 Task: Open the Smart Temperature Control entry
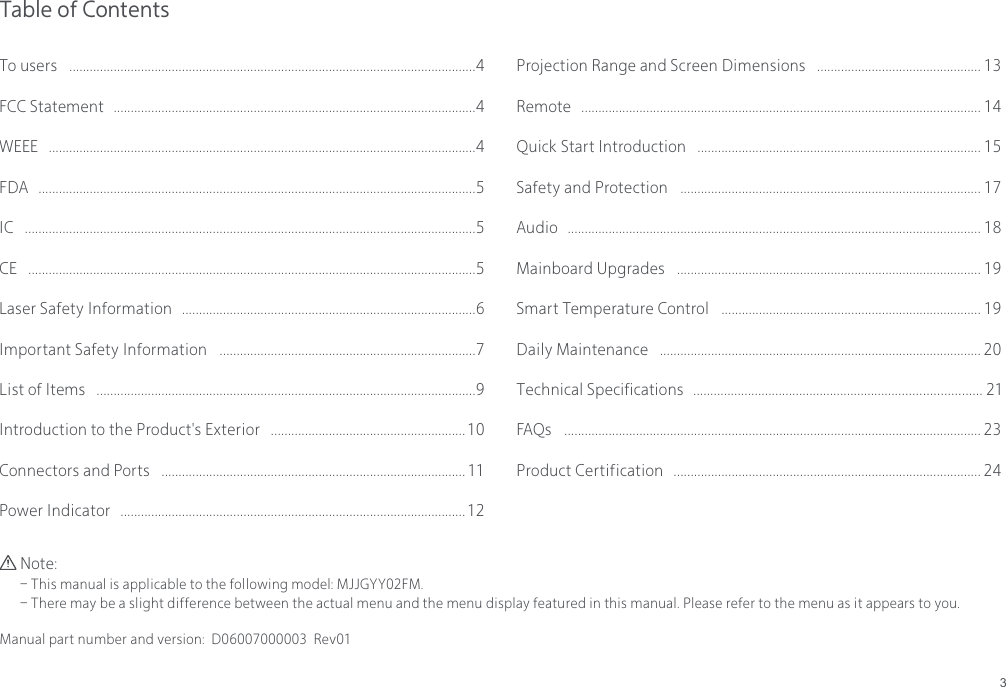[x=613, y=308]
